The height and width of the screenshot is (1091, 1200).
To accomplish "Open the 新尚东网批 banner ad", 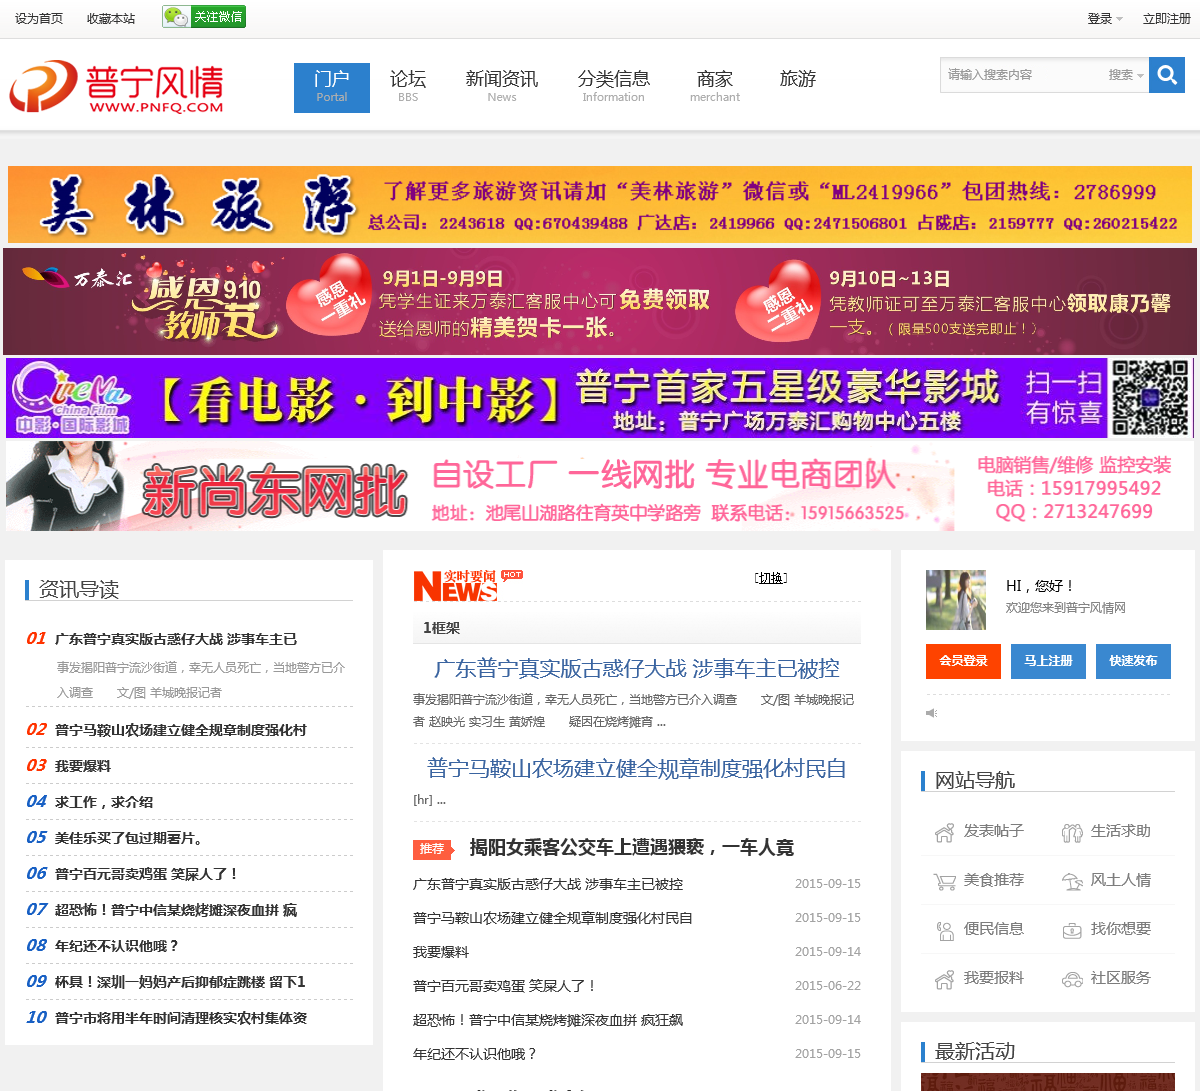I will 600,486.
